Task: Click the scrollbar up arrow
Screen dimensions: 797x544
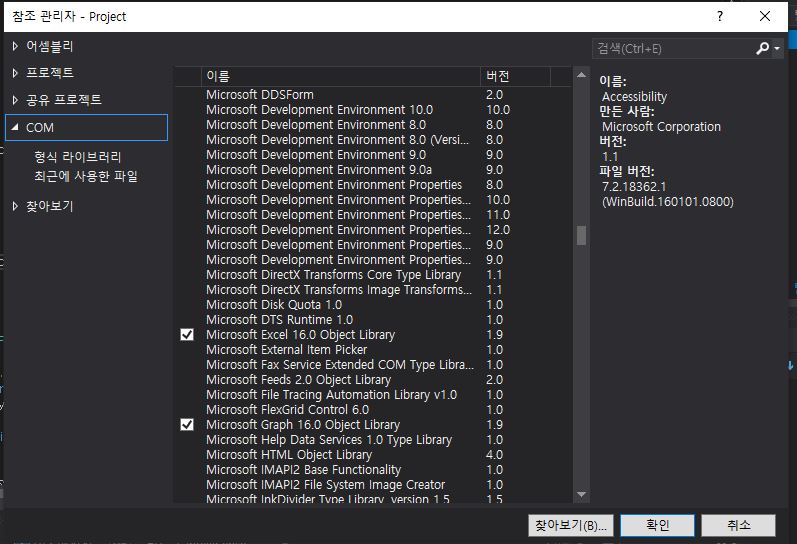Action: 581,75
